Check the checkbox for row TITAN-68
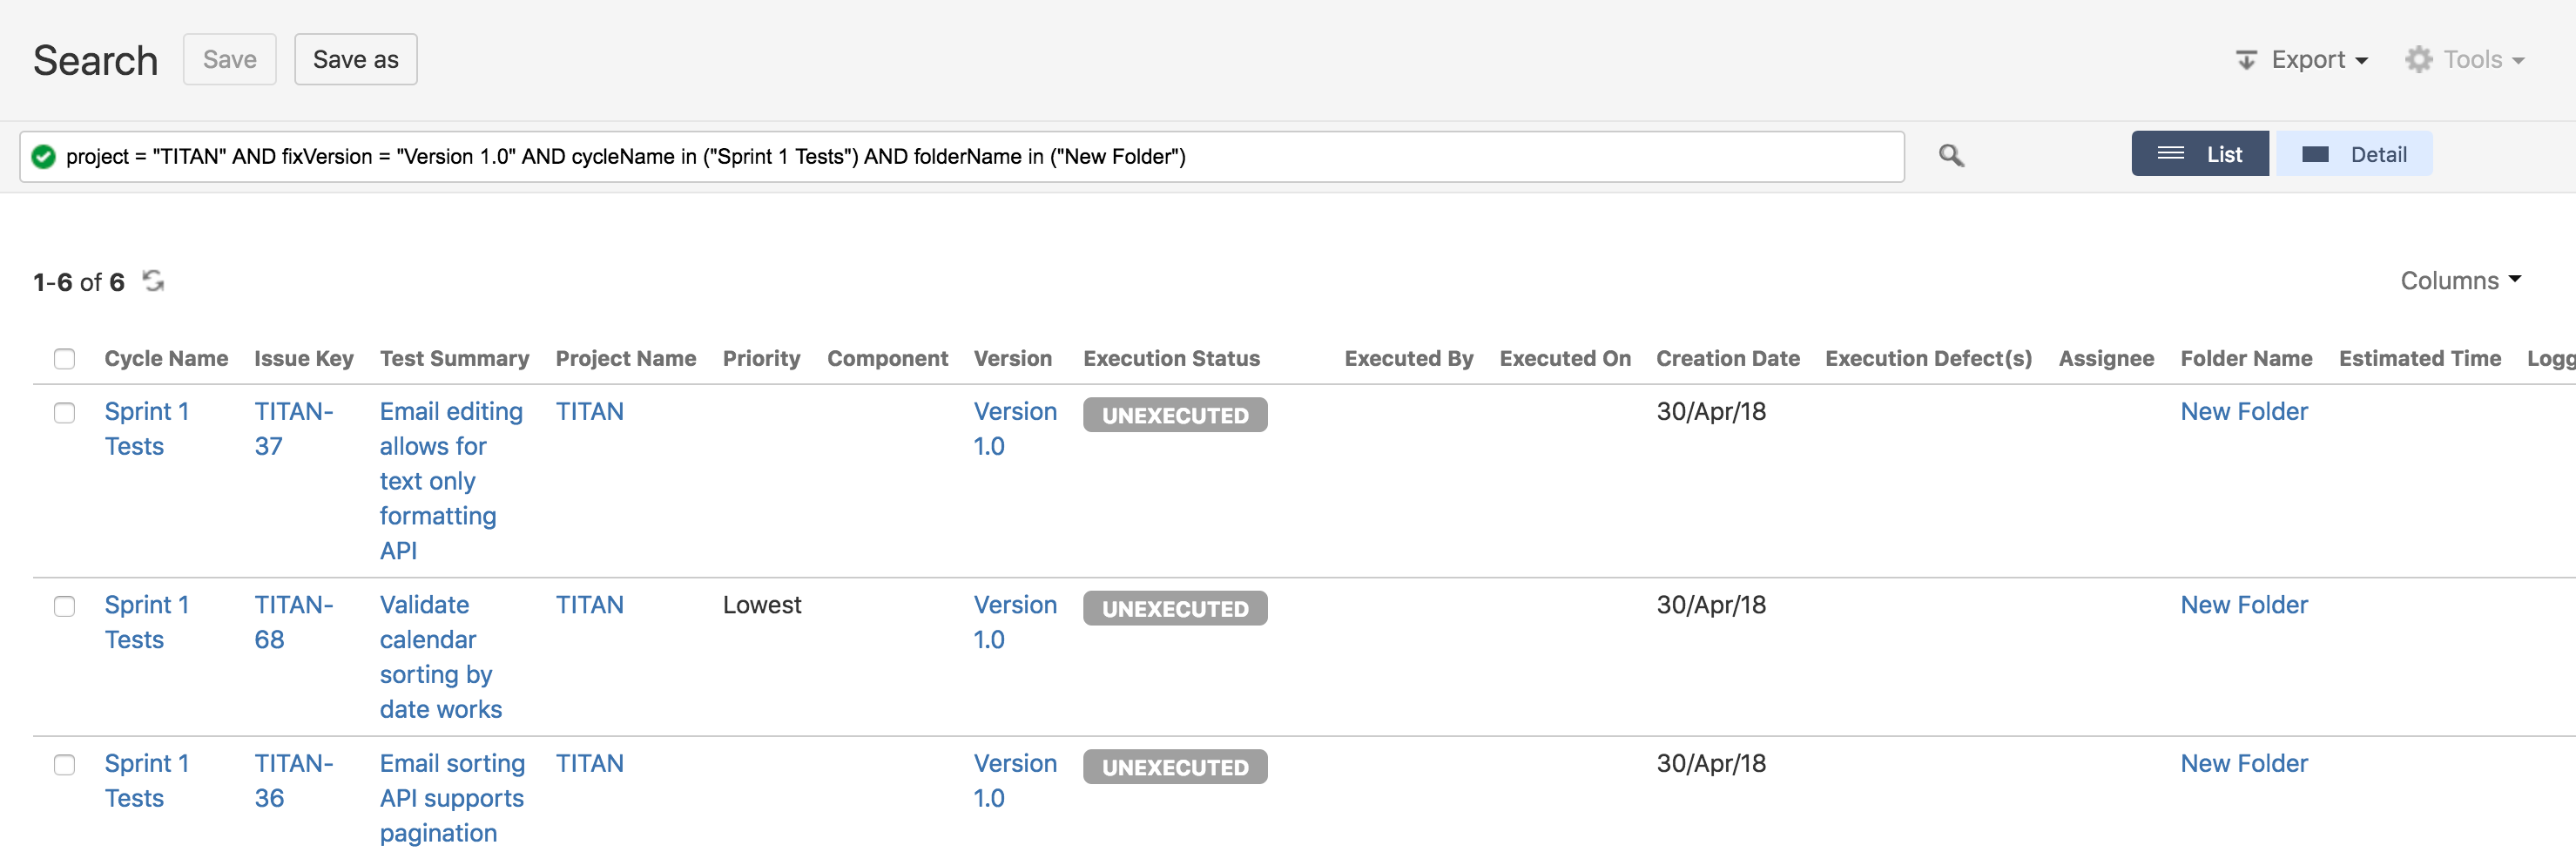 pos(64,606)
